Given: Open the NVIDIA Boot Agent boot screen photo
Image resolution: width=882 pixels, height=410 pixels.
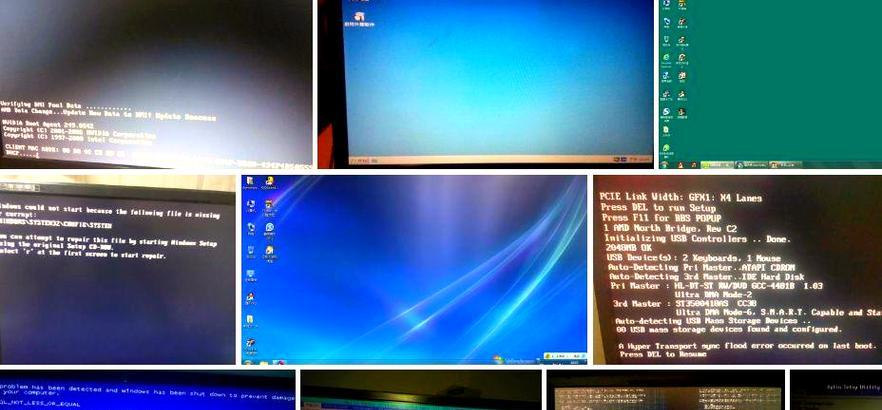Looking at the screenshot, I should tap(156, 84).
